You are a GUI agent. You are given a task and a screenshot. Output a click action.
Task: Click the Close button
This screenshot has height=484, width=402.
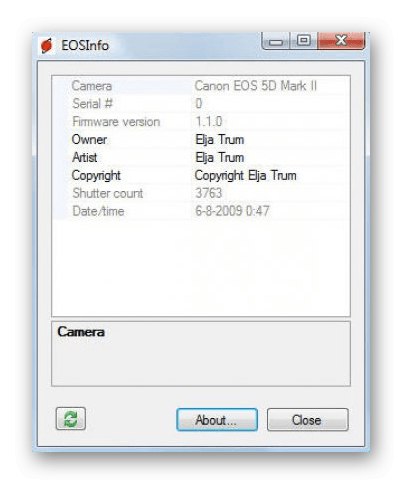point(308,420)
